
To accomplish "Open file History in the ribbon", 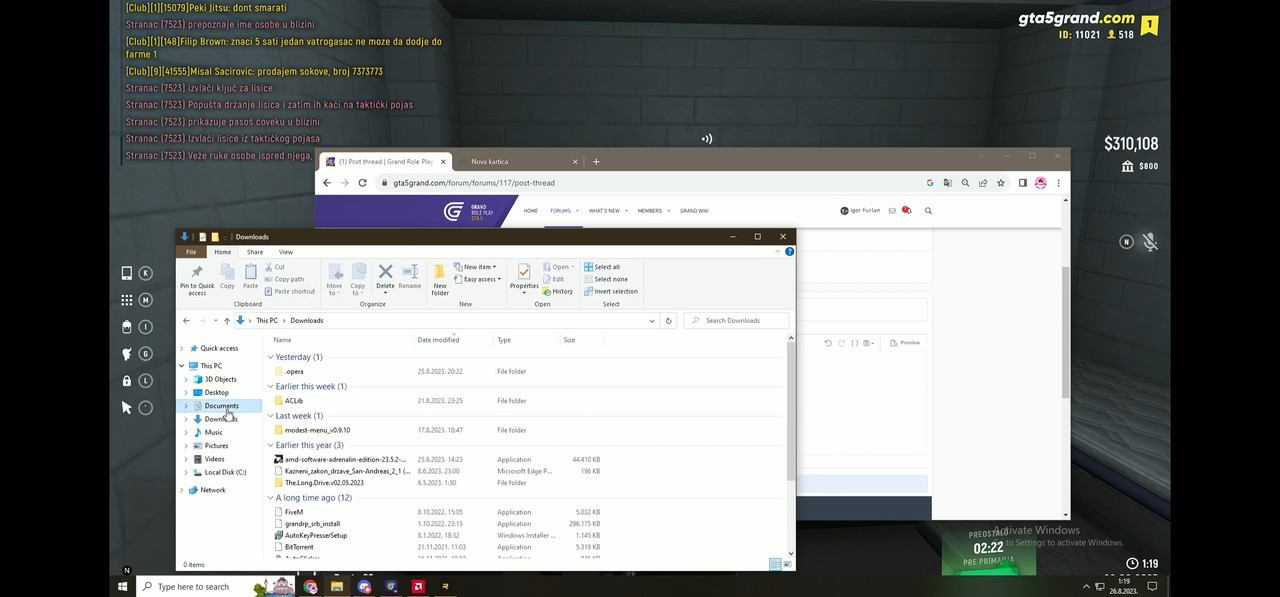I will pyautogui.click(x=557, y=291).
